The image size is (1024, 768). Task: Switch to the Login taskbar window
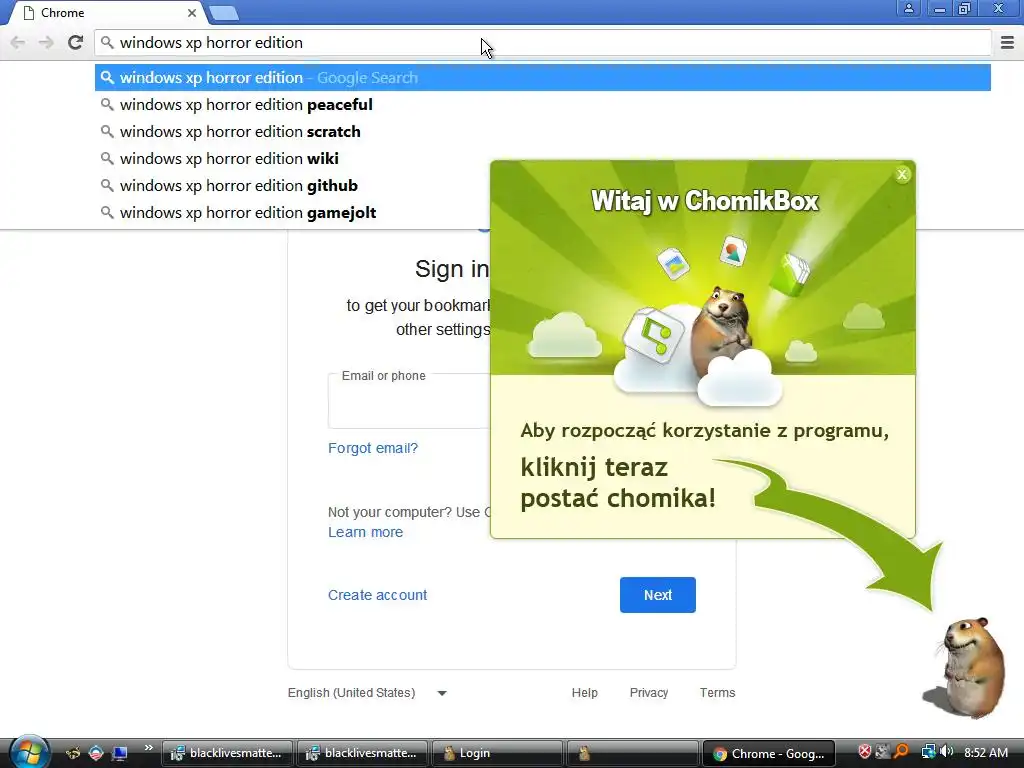click(x=496, y=753)
